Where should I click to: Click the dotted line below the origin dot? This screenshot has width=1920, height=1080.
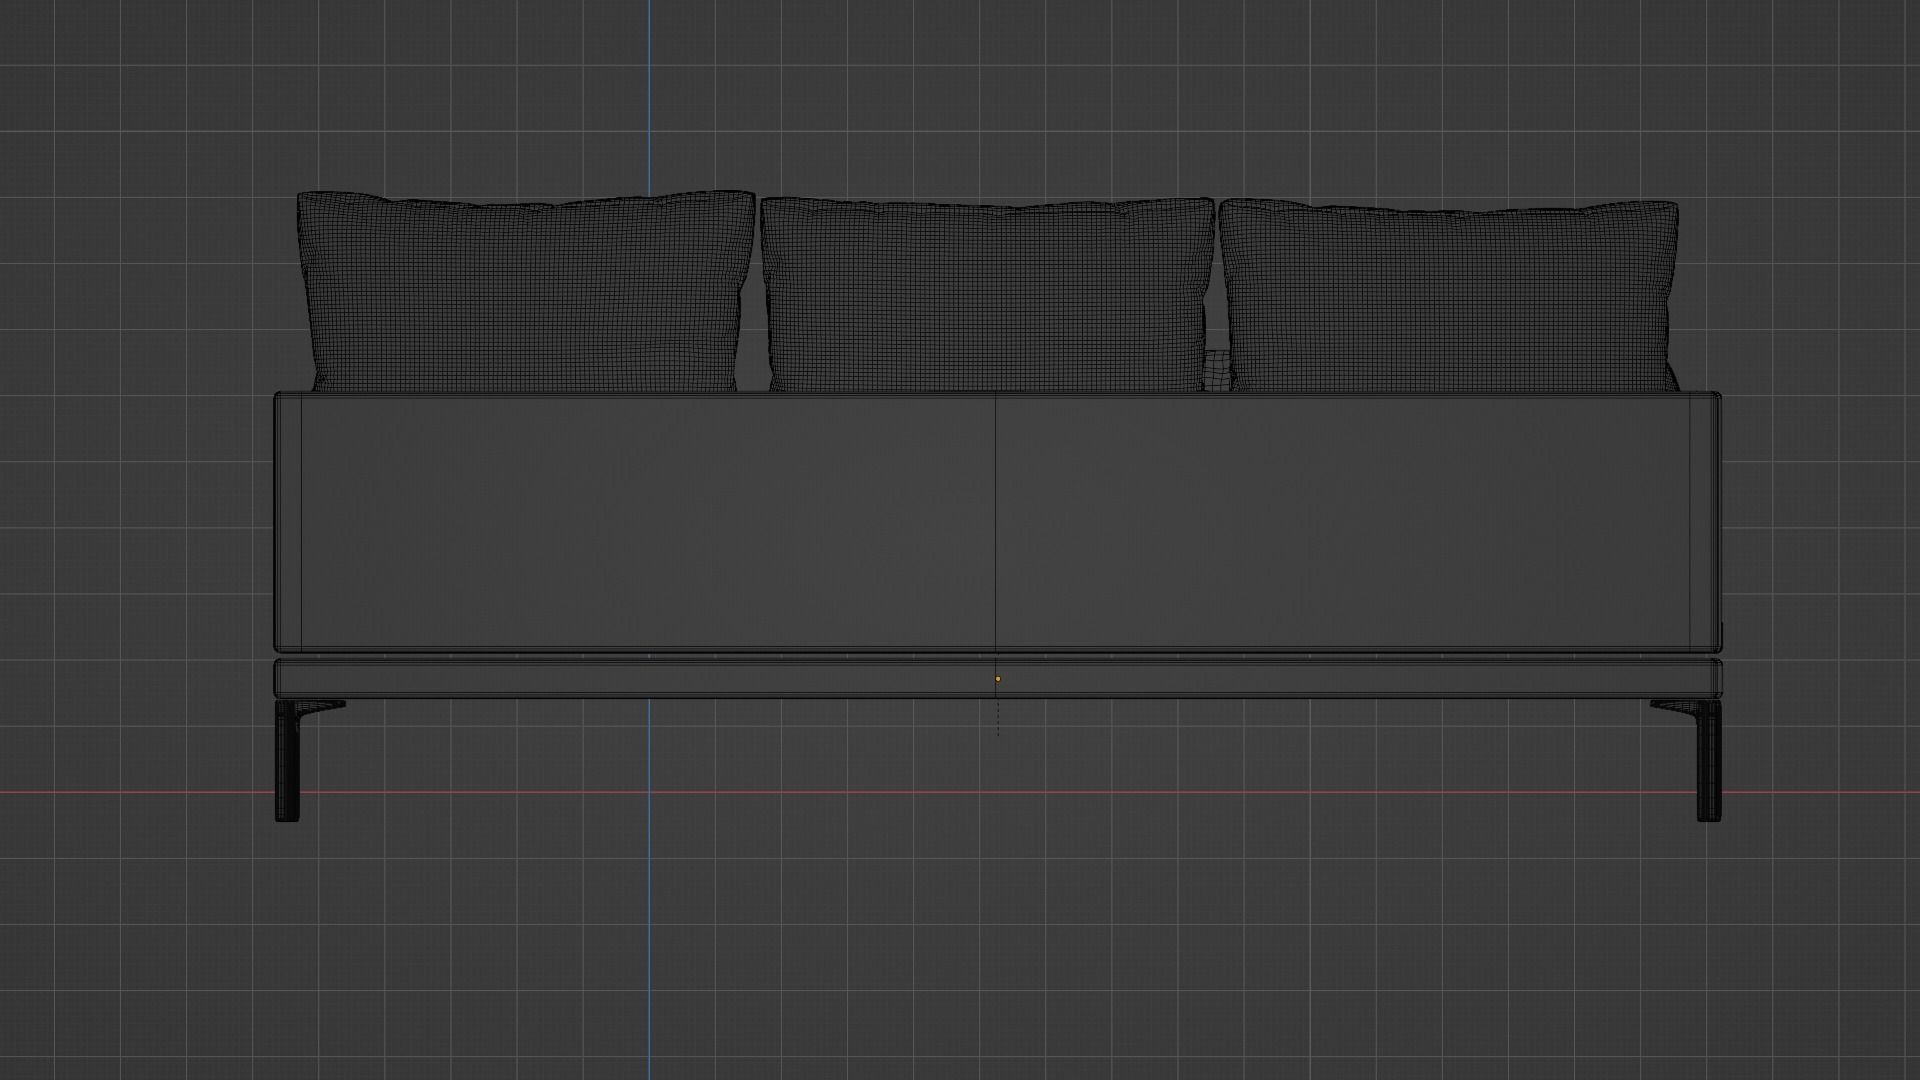click(997, 718)
